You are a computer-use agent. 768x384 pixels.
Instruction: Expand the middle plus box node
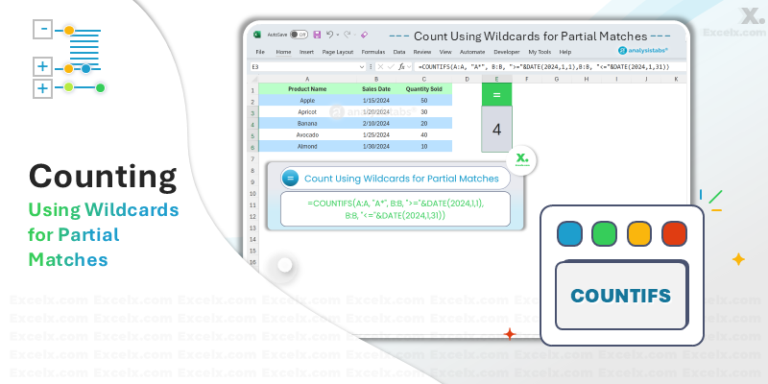pyautogui.click(x=43, y=67)
